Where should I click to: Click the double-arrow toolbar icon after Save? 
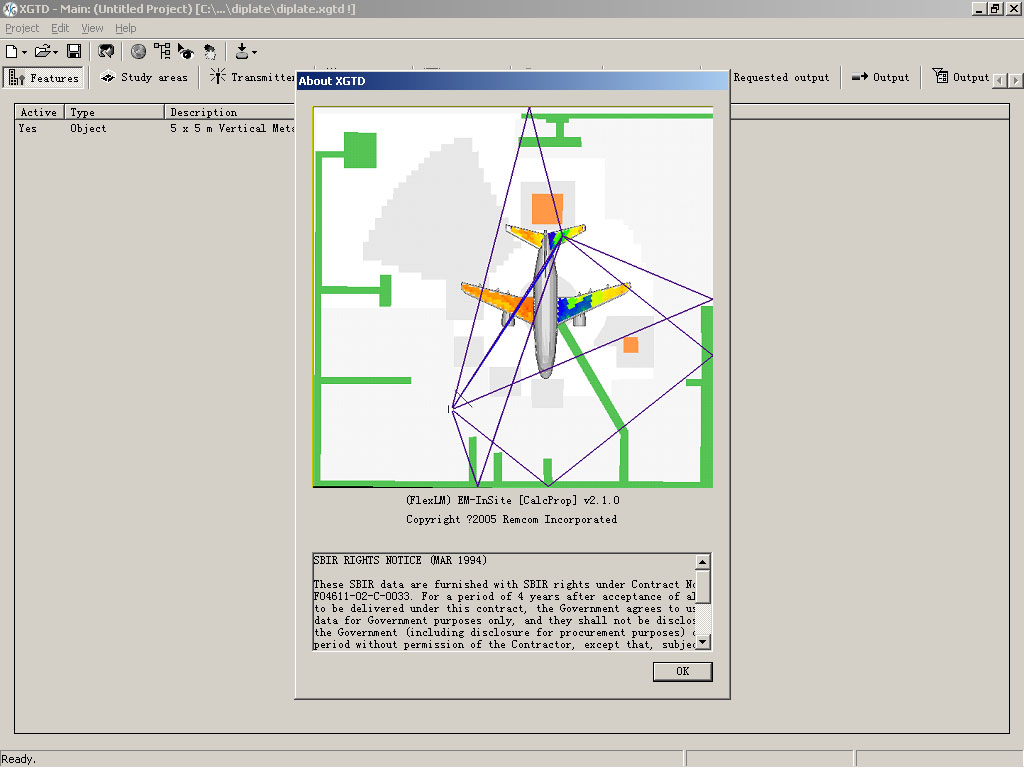[x=106, y=52]
